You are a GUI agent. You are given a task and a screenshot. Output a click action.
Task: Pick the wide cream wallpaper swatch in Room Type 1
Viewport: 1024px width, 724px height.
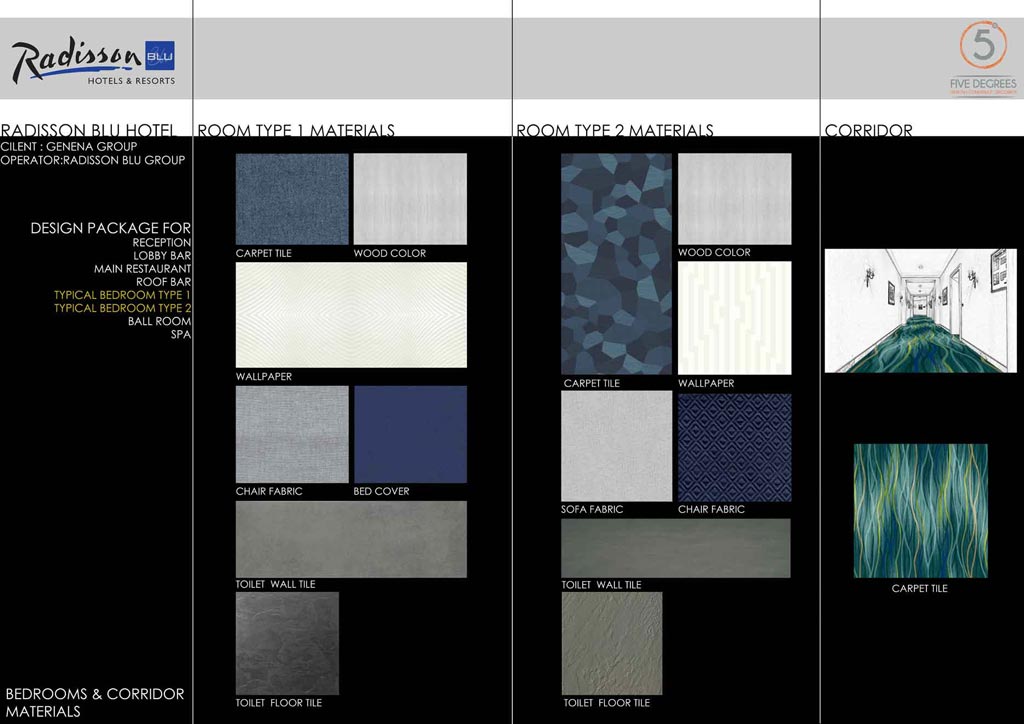pyautogui.click(x=351, y=315)
